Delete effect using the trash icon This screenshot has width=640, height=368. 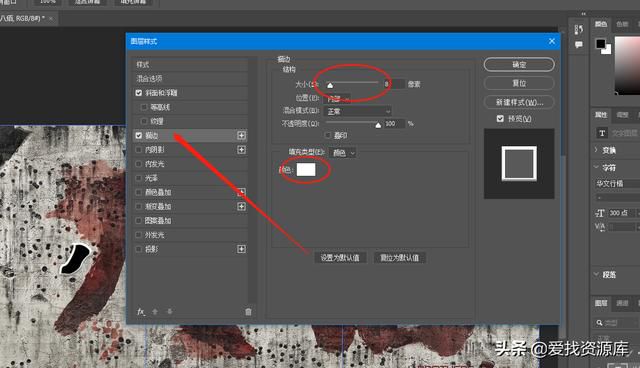pos(248,312)
